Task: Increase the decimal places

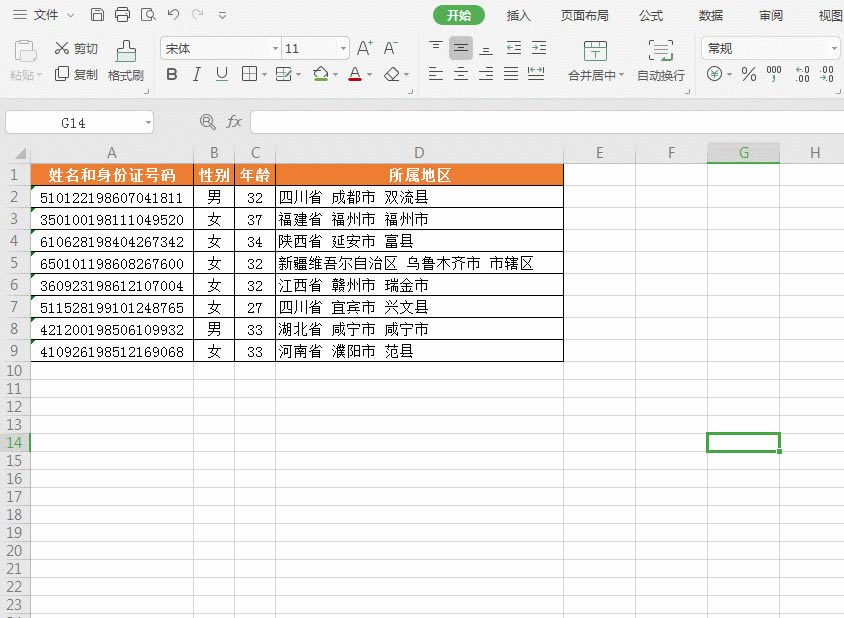Action: click(x=802, y=74)
